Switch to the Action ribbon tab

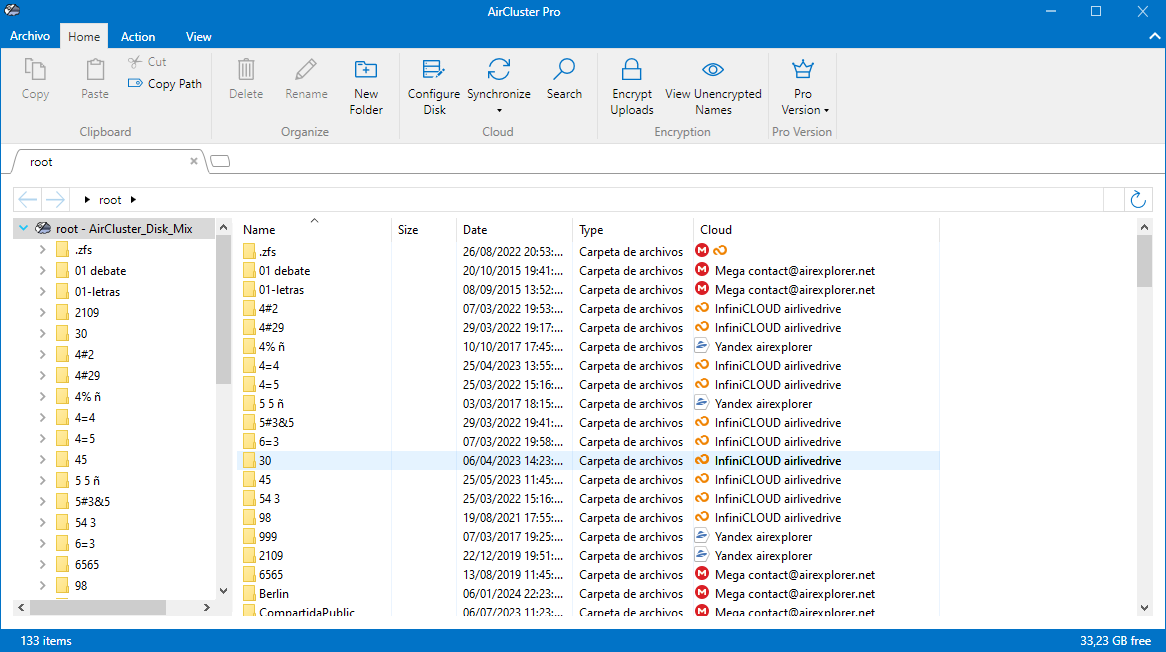pos(138,37)
